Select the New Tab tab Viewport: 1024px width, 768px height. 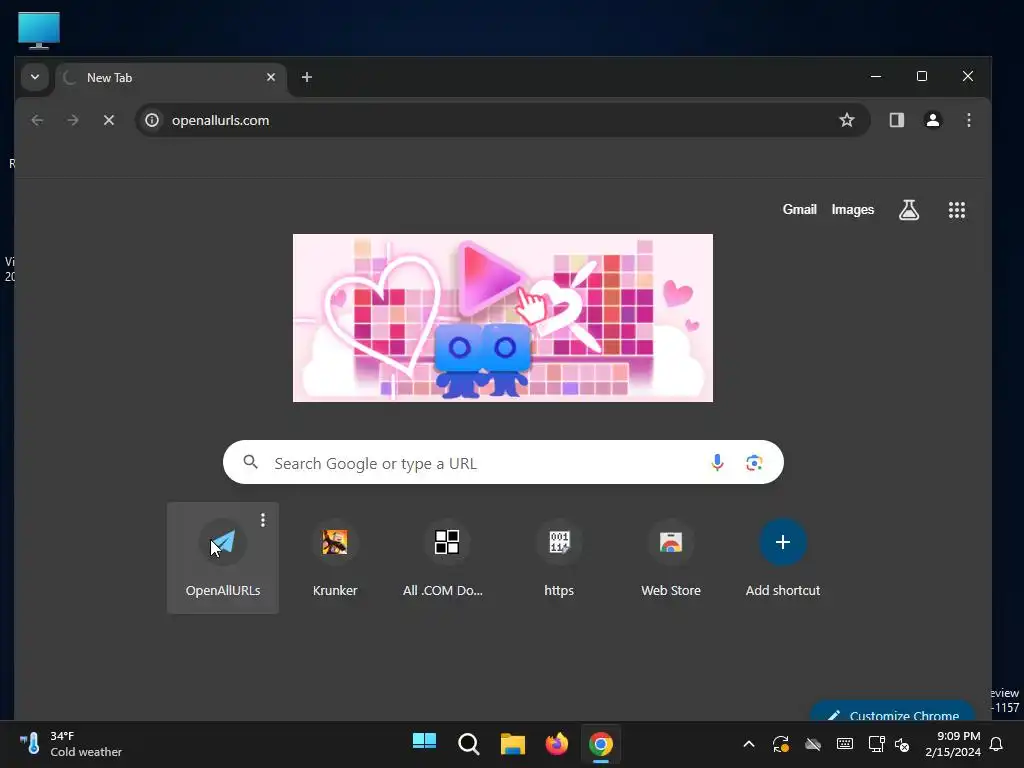coord(171,78)
